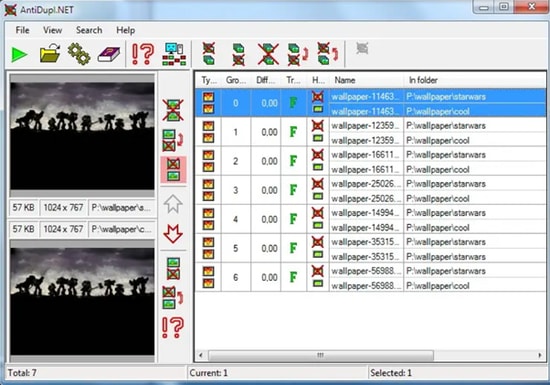Click the red down arrow next result
The height and width of the screenshot is (385, 550).
tap(173, 234)
